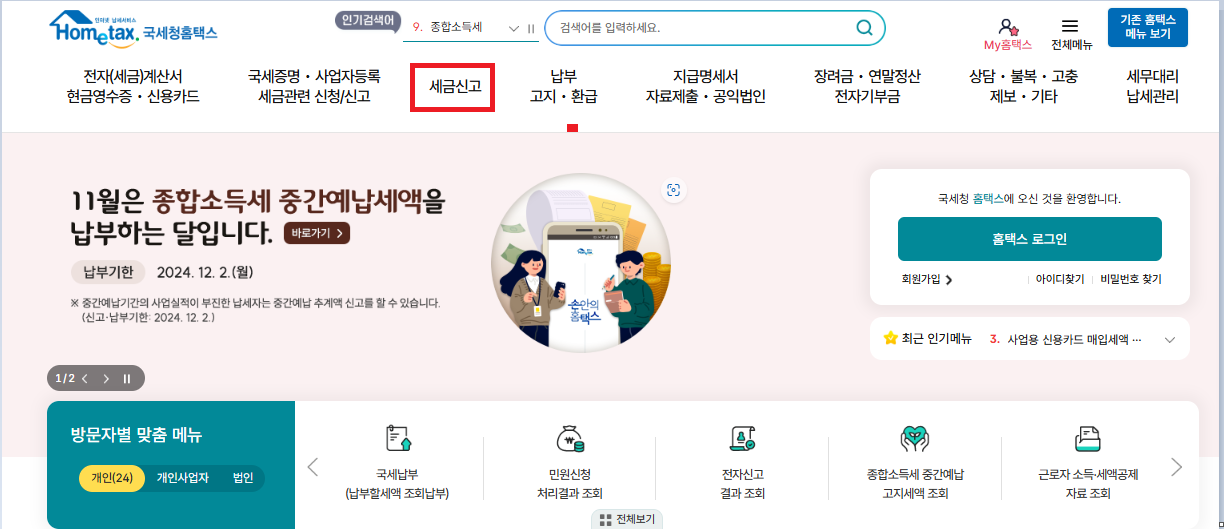The width and height of the screenshot is (1224, 529).
Task: Click 근로자 소득·세액공제 자료 조회 icon
Action: click(1087, 439)
